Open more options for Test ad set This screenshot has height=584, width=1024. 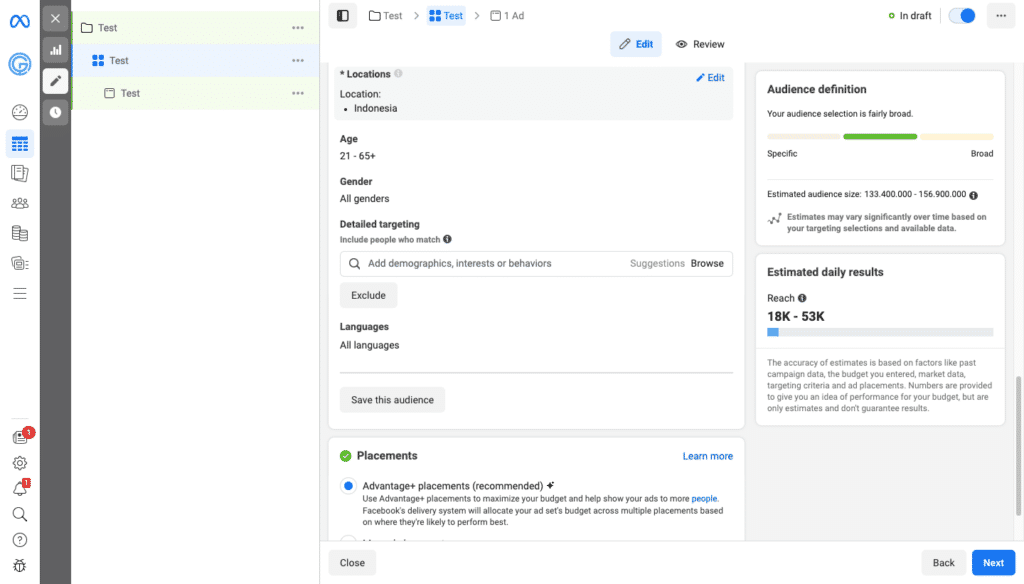pyautogui.click(x=298, y=61)
